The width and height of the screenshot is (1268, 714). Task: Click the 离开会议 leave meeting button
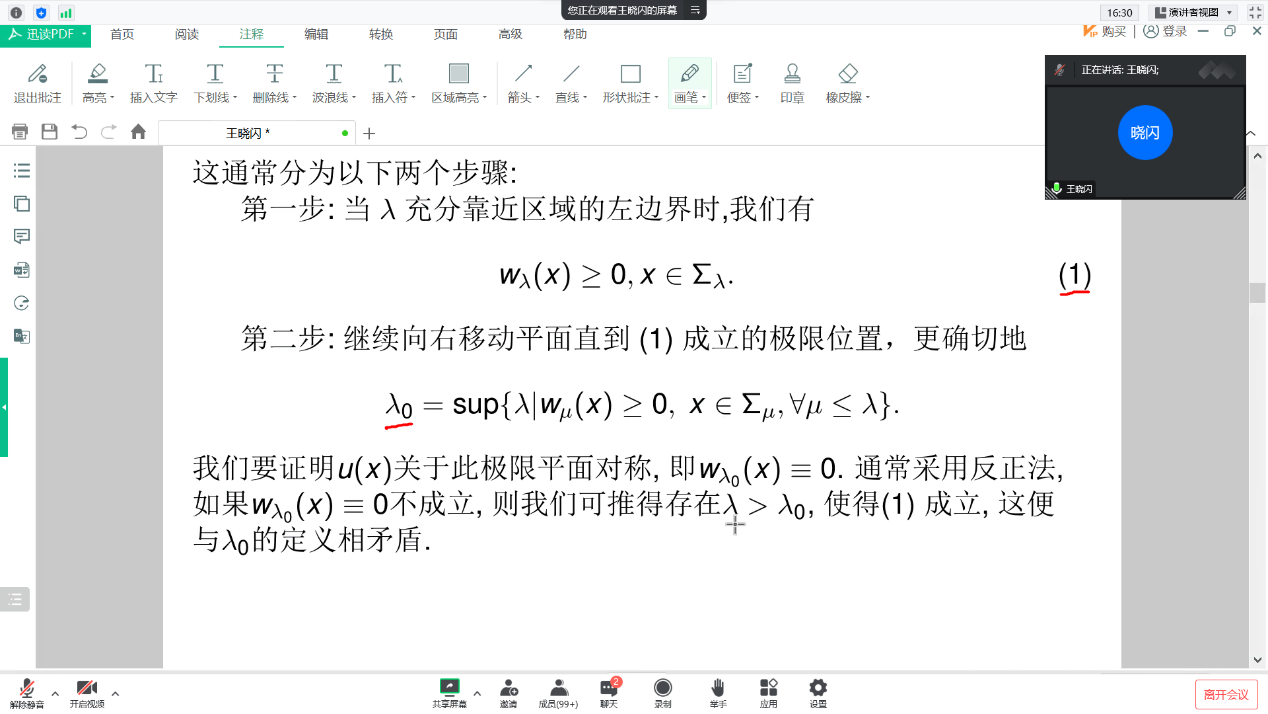(x=1226, y=694)
